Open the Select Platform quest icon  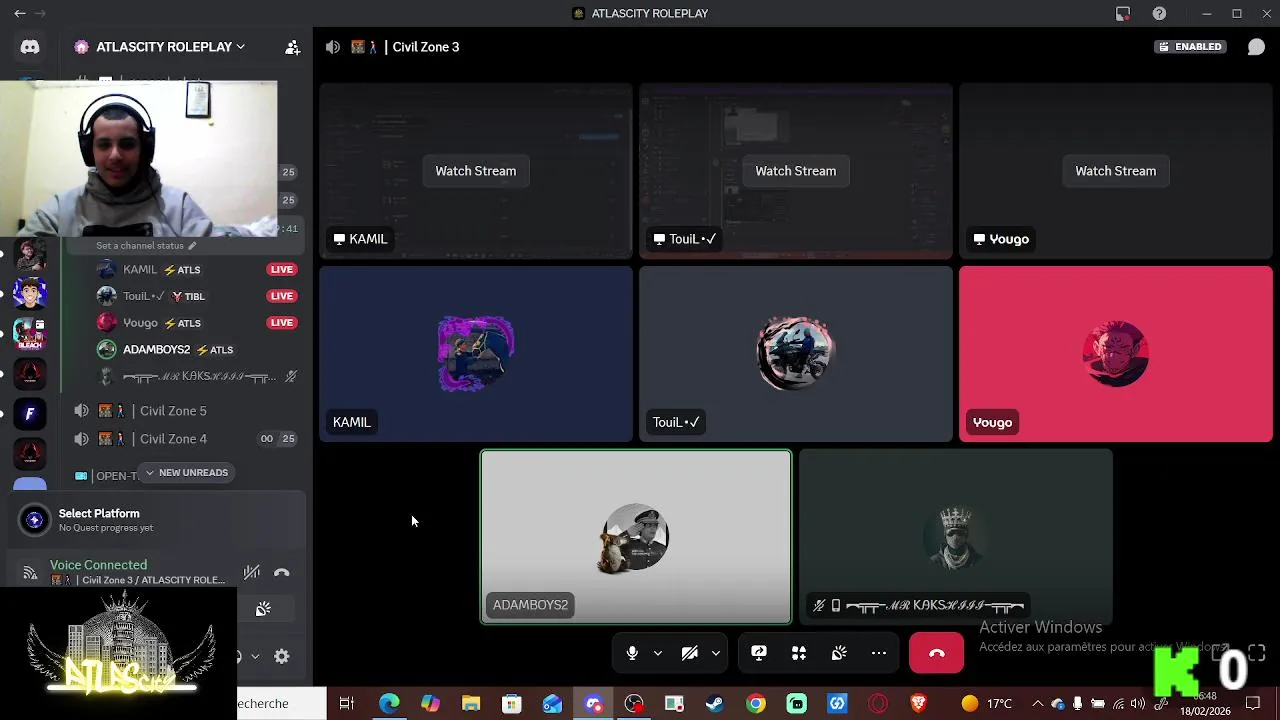pyautogui.click(x=35, y=520)
